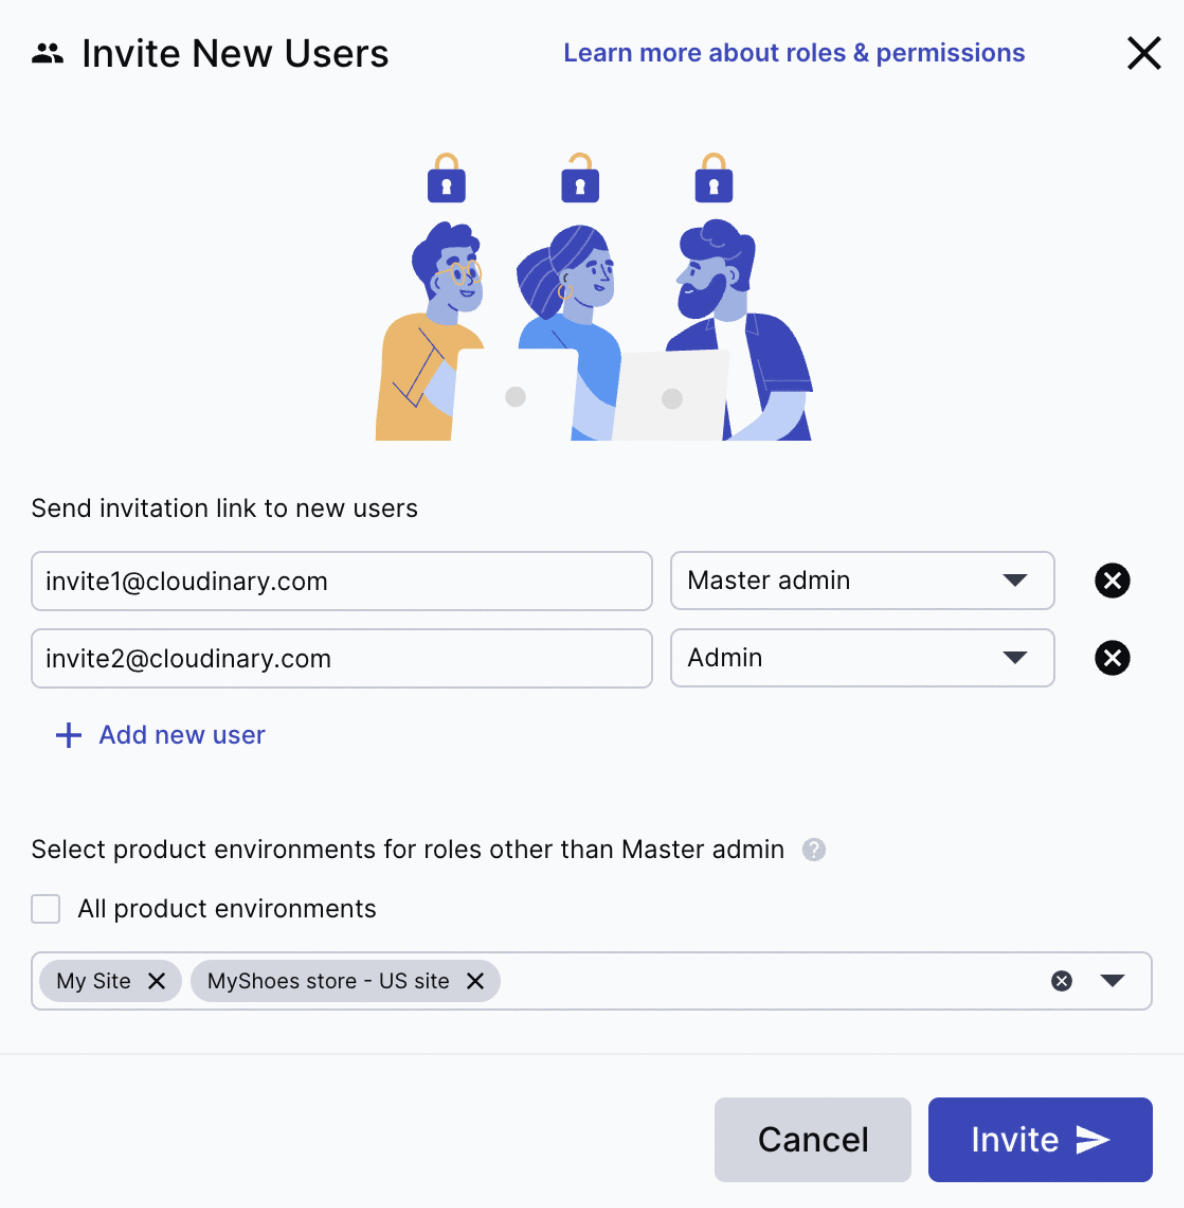Remove the invite1@cloudinary.com user row
This screenshot has height=1208, width=1184.
1112,581
